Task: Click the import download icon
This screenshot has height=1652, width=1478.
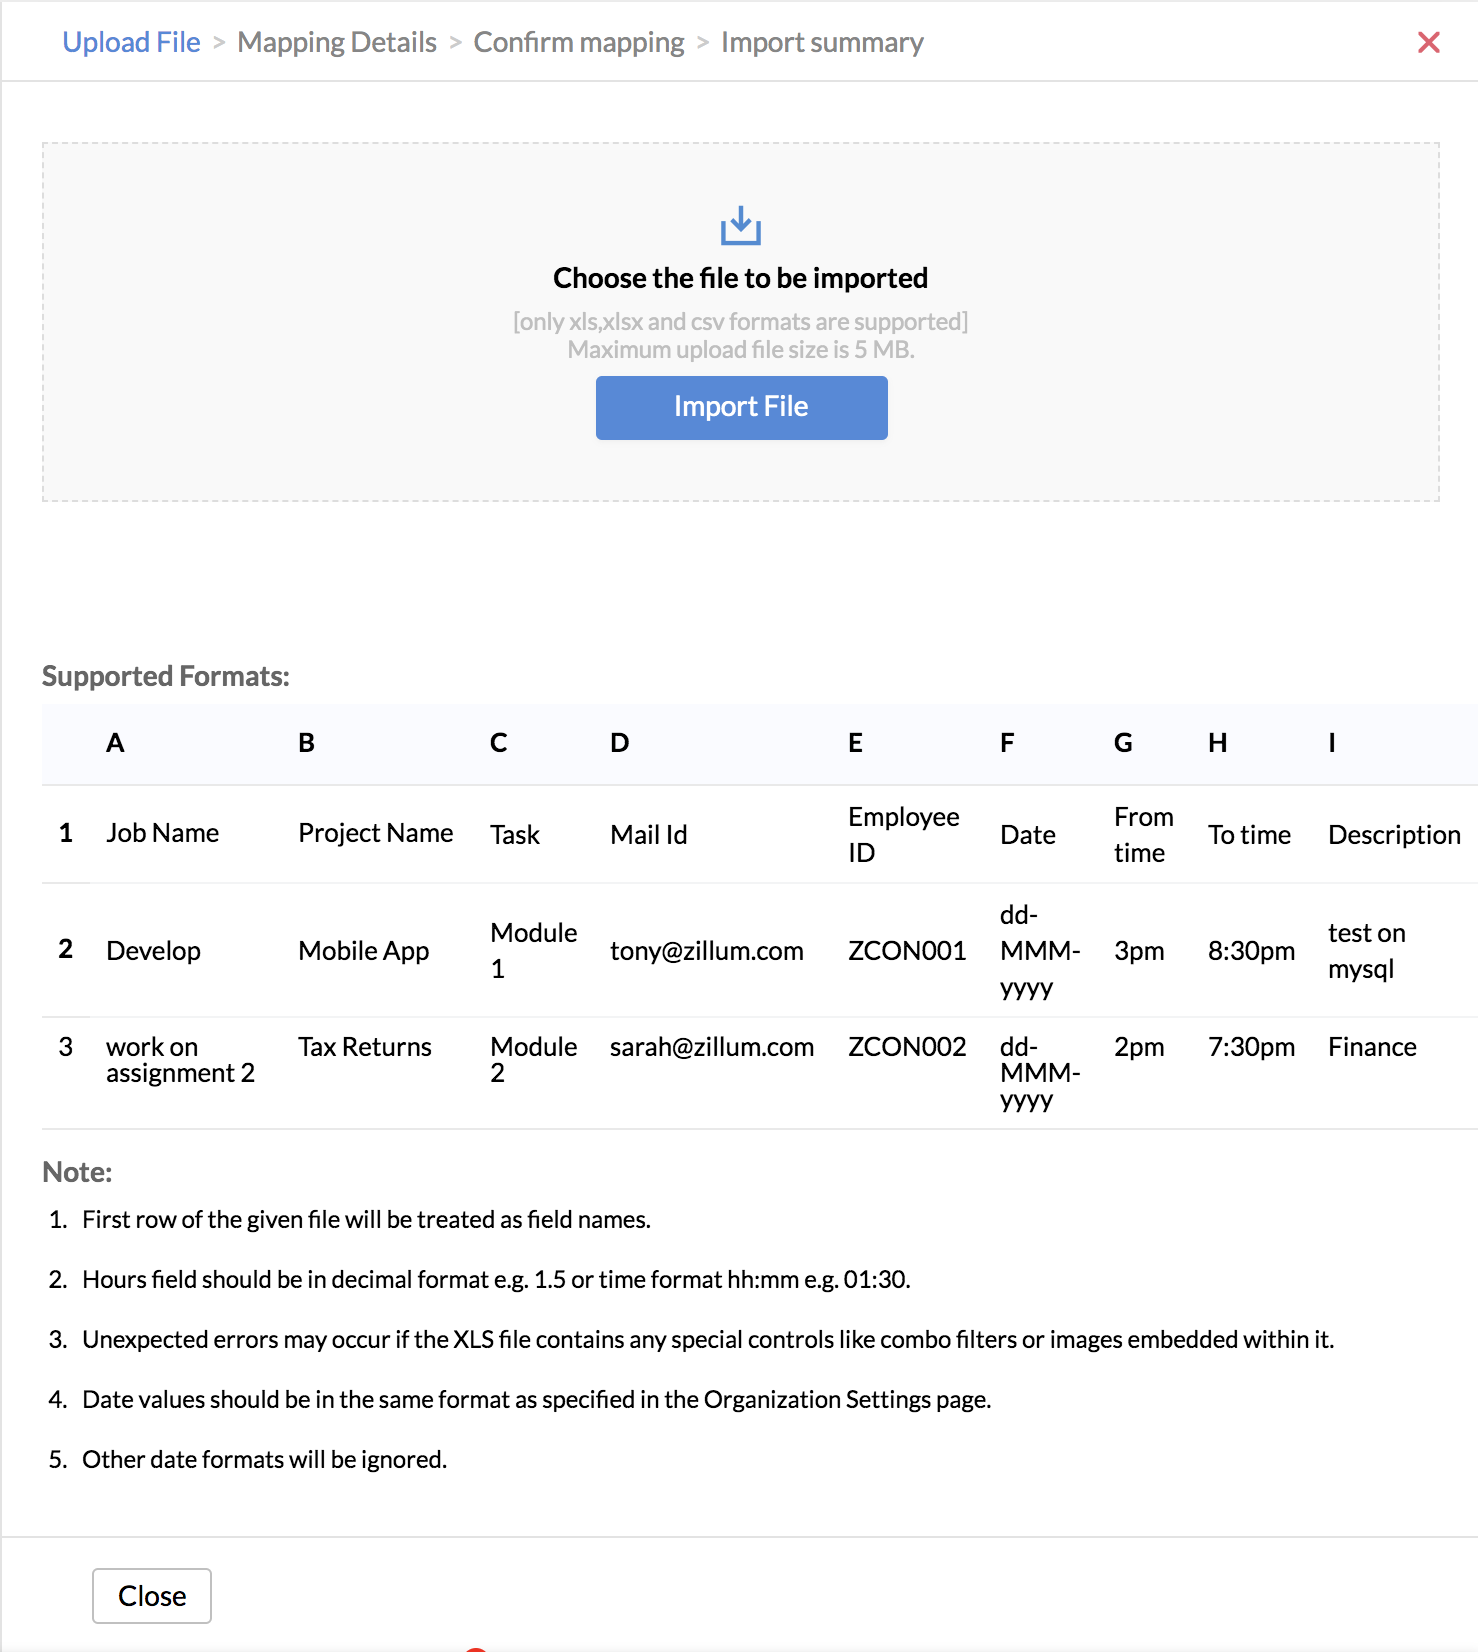Action: coord(740,226)
